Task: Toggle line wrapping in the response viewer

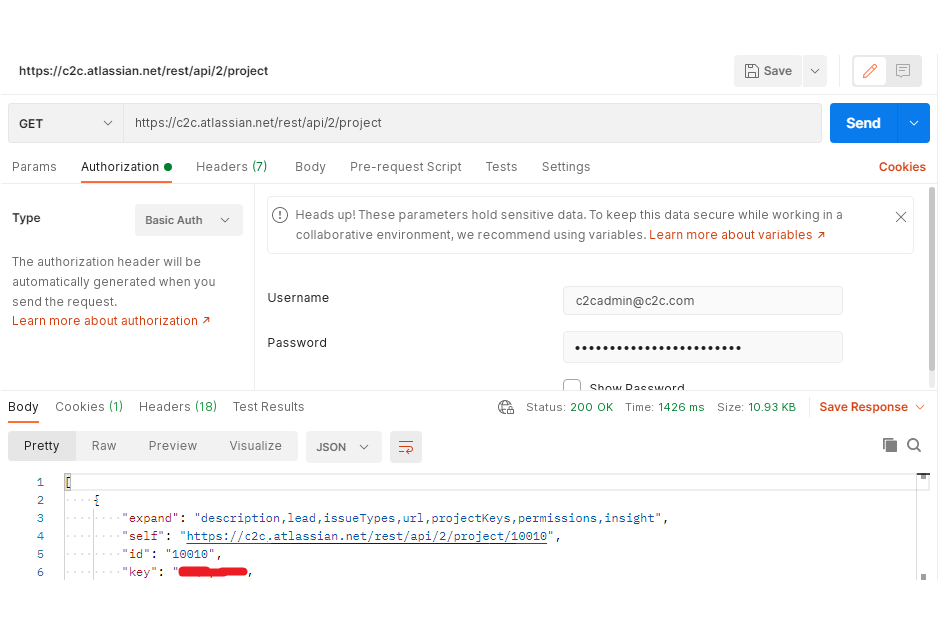Action: coord(406,447)
